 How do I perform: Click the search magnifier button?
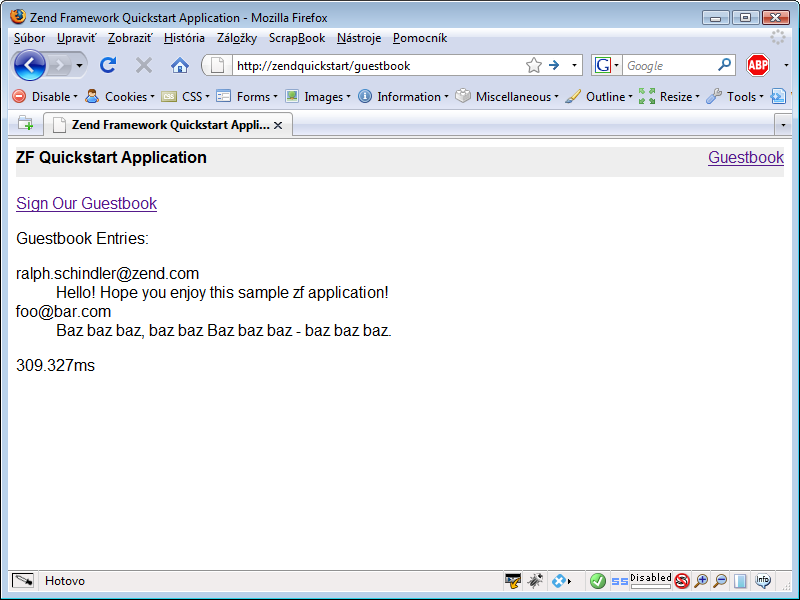coord(724,65)
